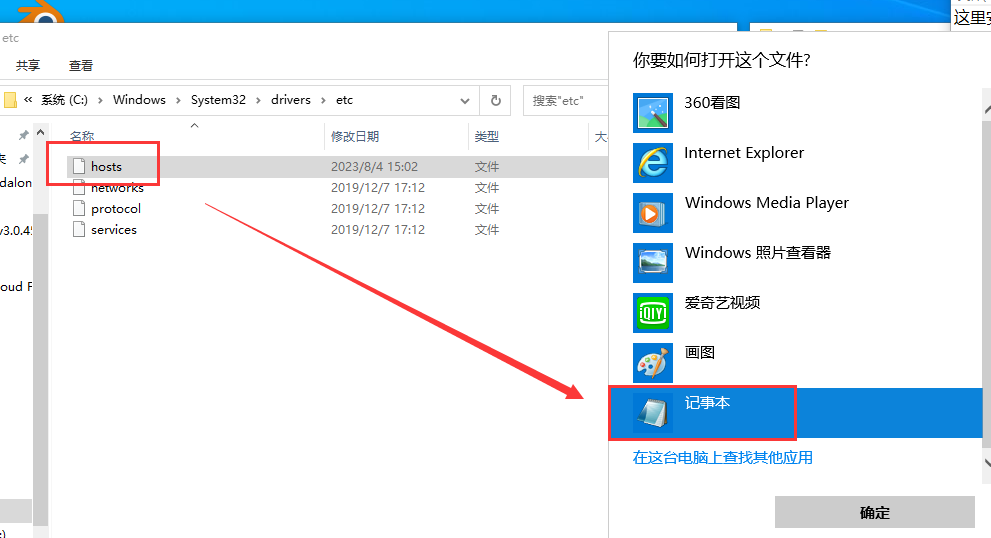This screenshot has width=991, height=538.
Task: Choose the 爱奇艺视频 app icon
Action: [x=653, y=312]
